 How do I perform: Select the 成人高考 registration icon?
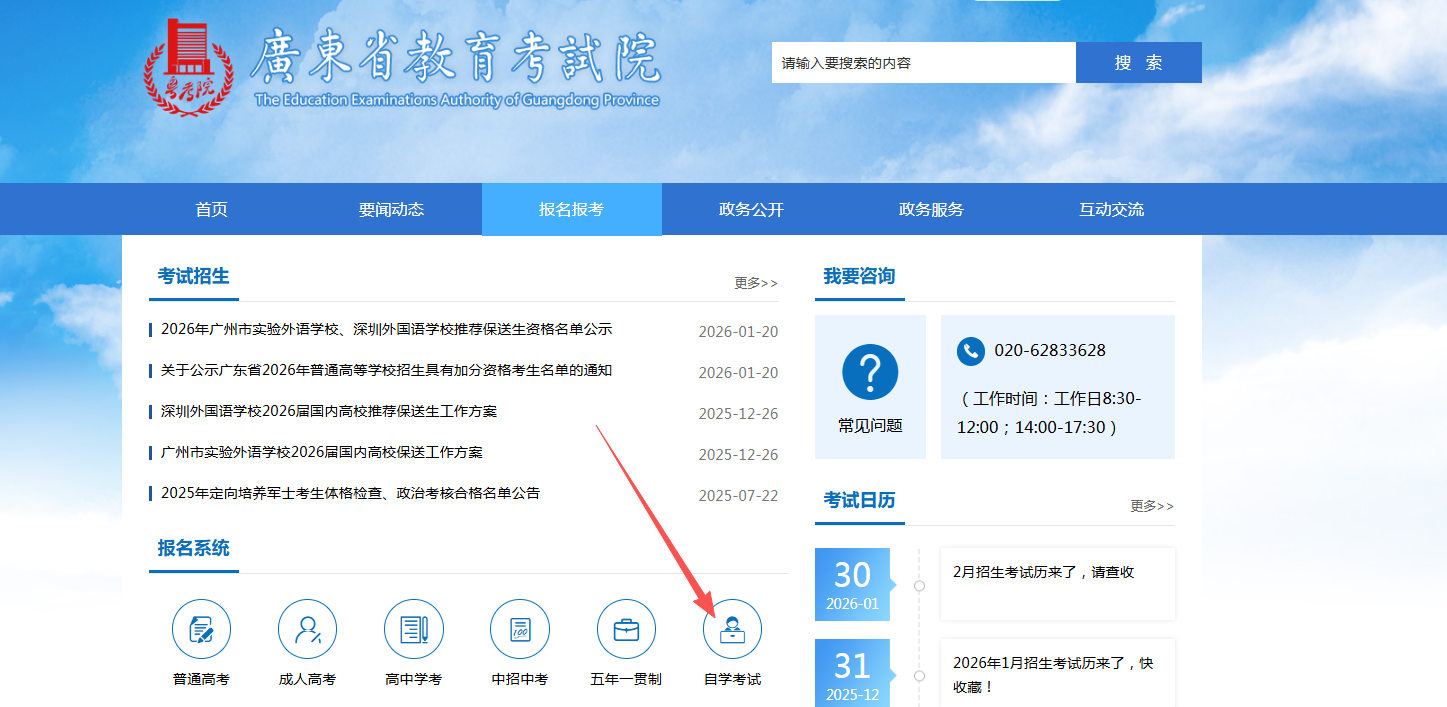[x=307, y=628]
